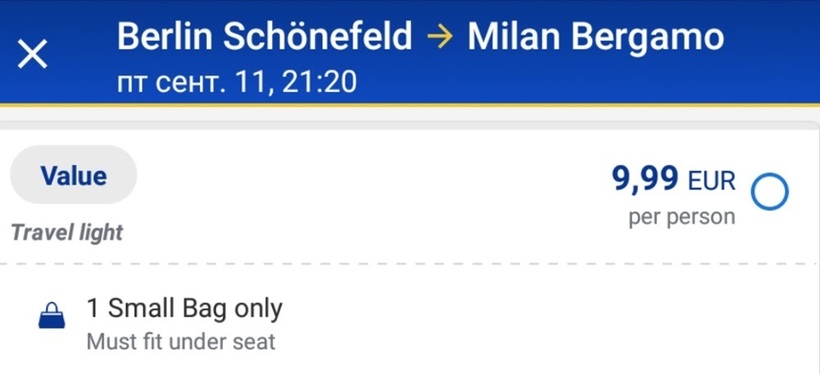820x374 pixels.
Task: Click the flight date and time subtitle
Action: 237,82
